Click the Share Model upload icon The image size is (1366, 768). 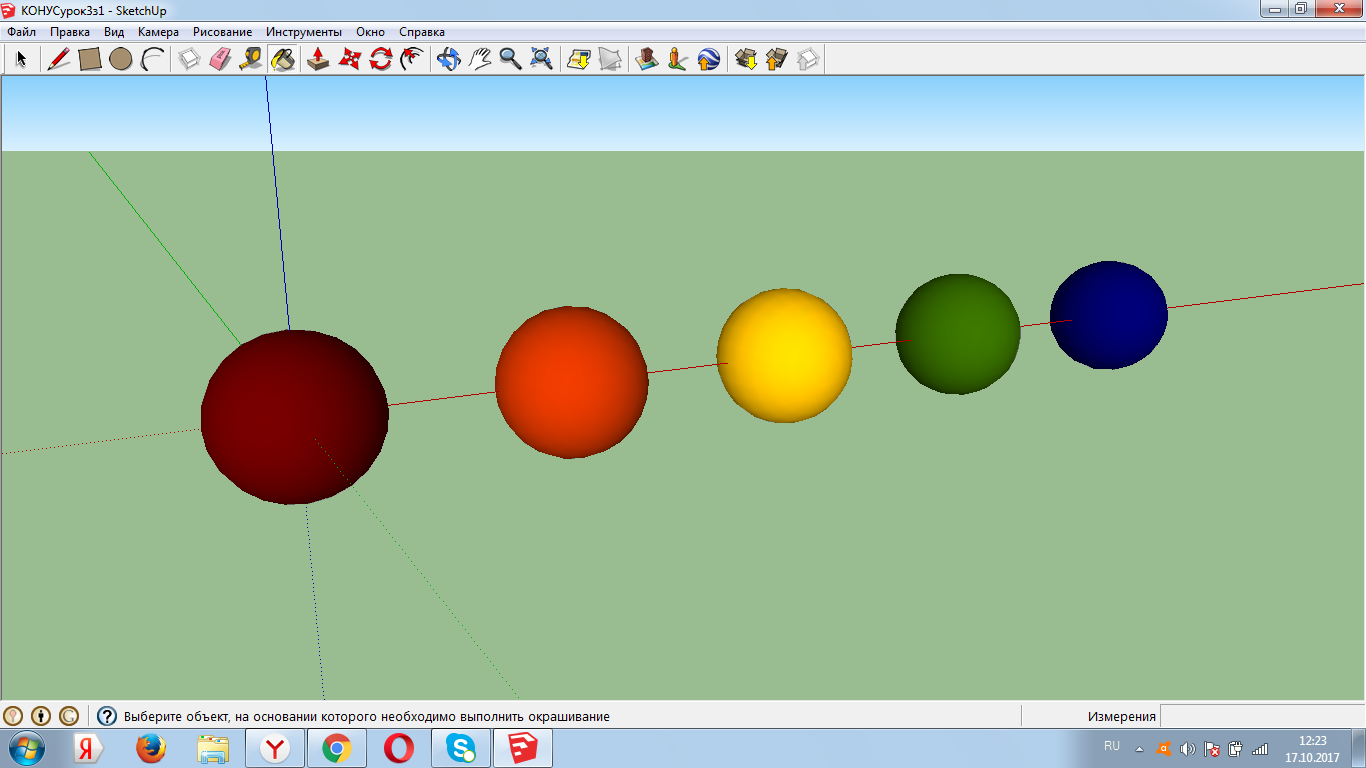point(777,59)
